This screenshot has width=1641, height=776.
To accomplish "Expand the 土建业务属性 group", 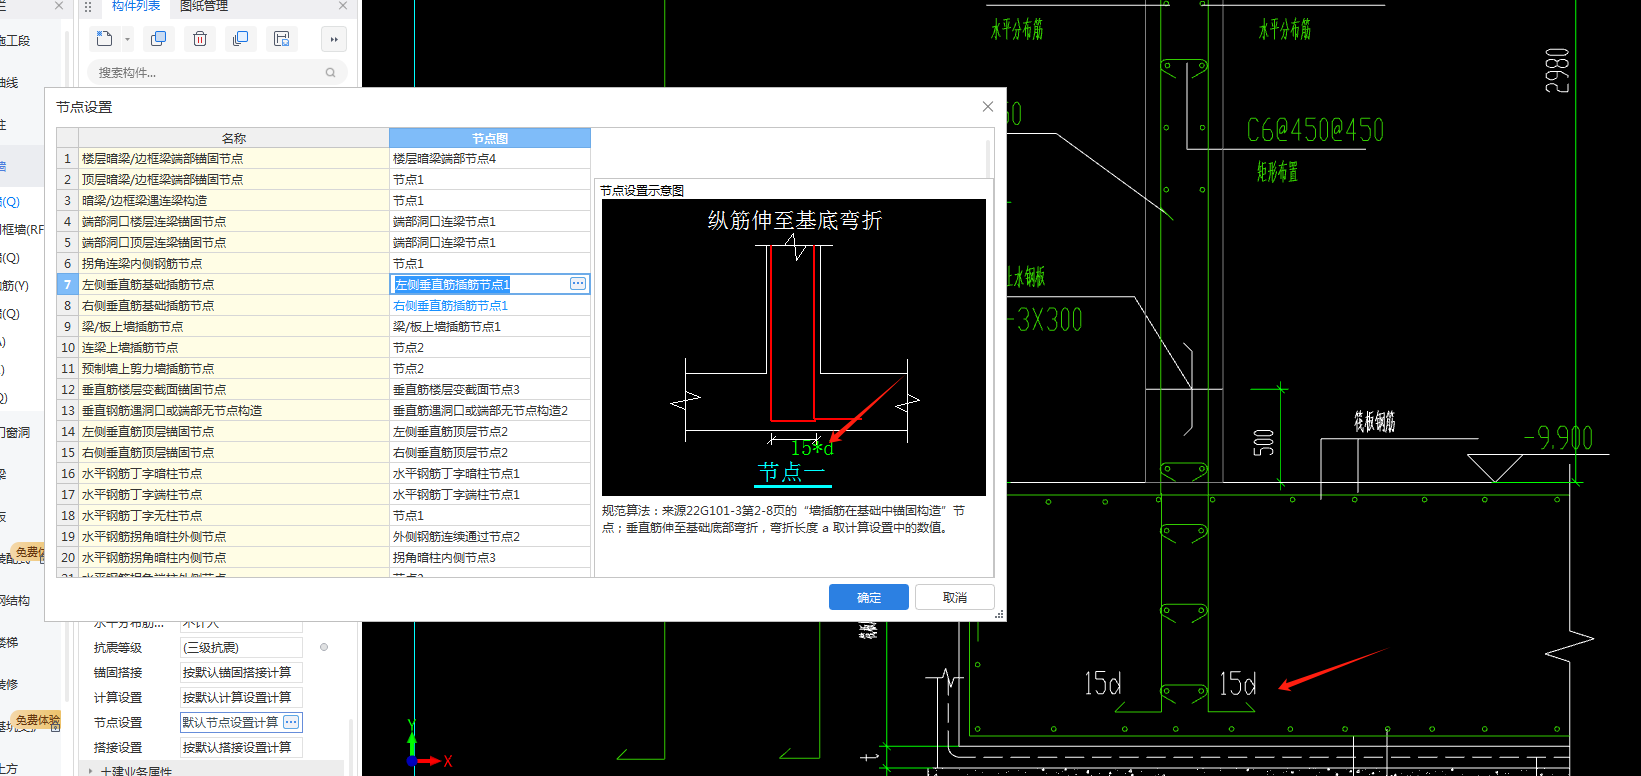I will (x=91, y=771).
